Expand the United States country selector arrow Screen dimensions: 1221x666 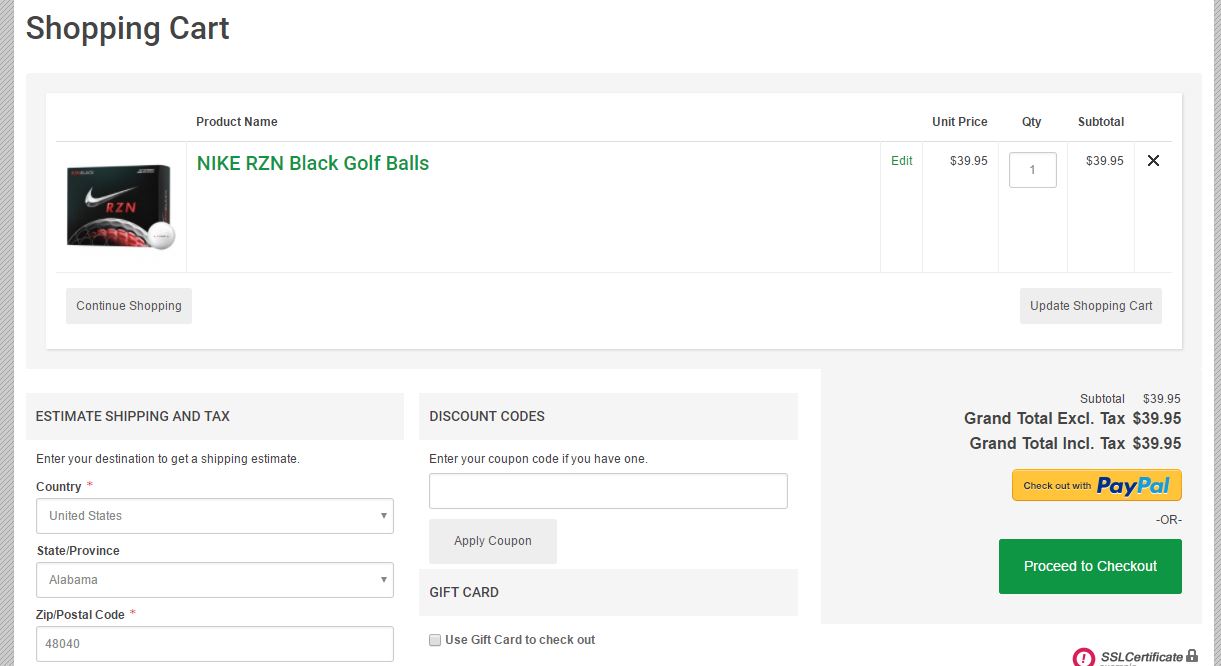[383, 515]
